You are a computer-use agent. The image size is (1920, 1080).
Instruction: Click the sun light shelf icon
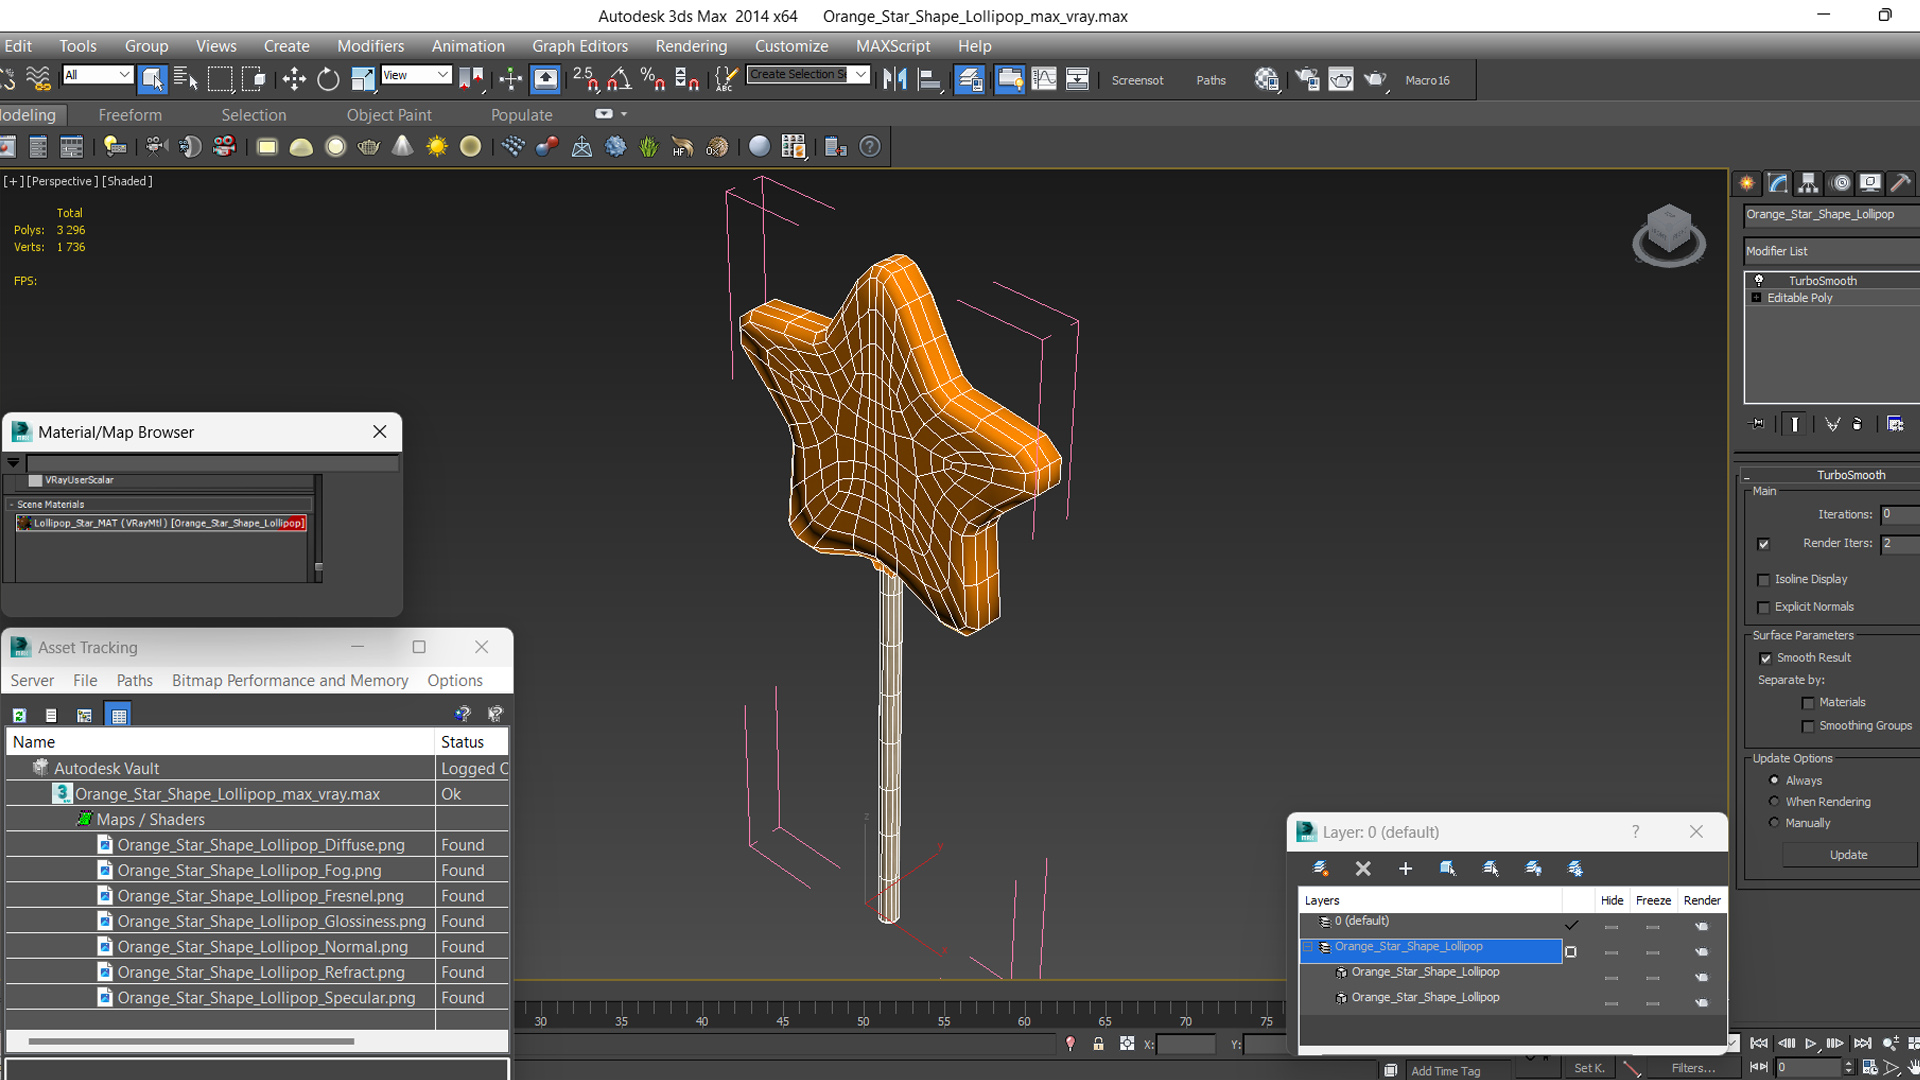[437, 147]
